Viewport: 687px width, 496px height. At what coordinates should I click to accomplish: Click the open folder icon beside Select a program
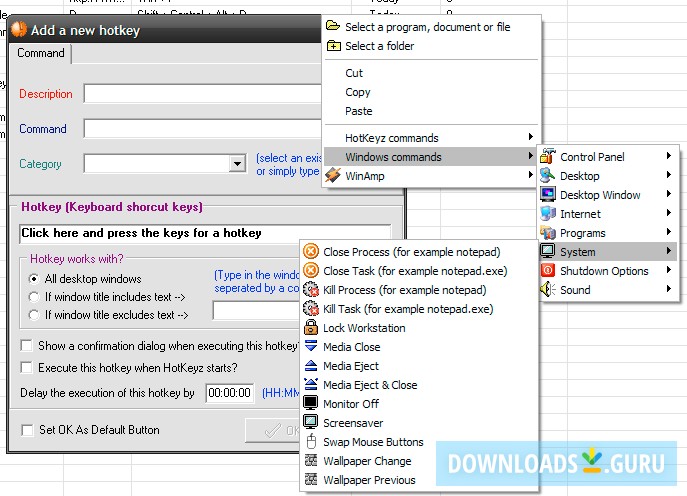(333, 26)
